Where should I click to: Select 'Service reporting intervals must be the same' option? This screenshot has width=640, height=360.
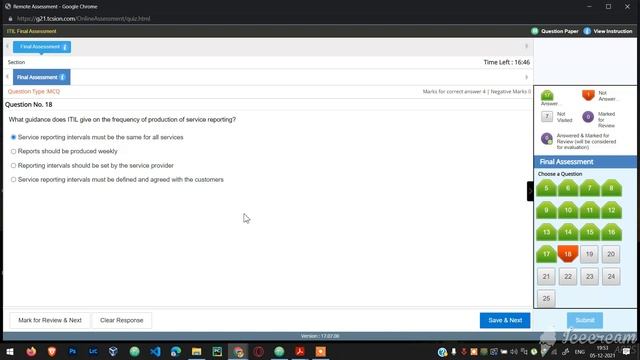[x=13, y=138]
